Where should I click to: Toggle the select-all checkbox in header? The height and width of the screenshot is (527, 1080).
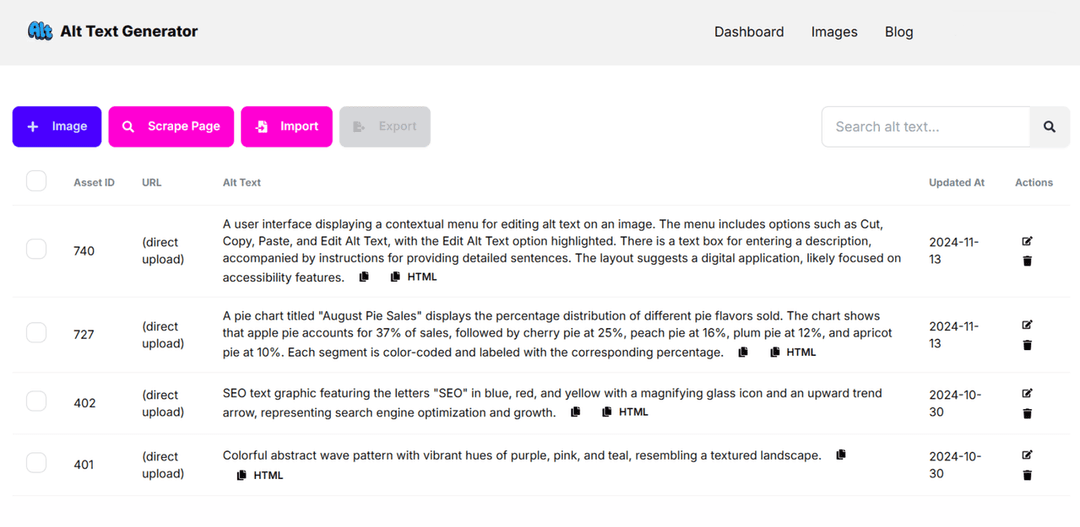(x=36, y=181)
